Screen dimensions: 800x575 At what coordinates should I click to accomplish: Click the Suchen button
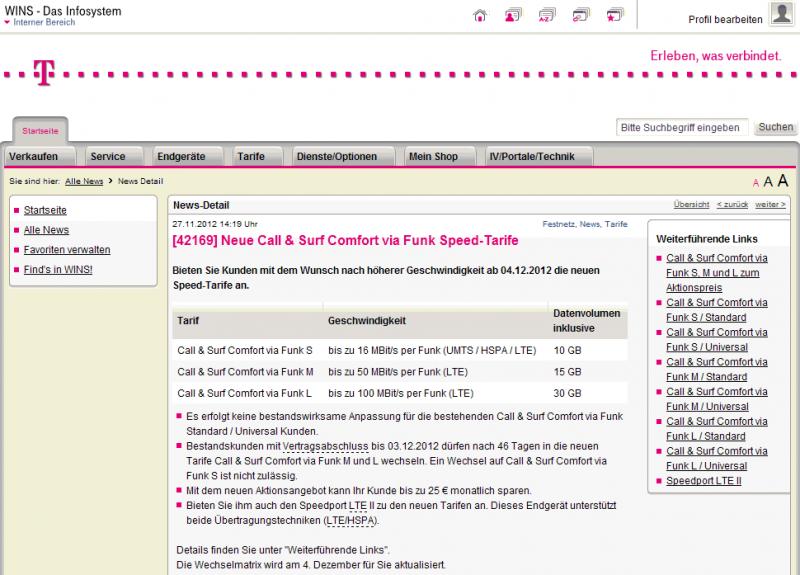click(x=776, y=127)
